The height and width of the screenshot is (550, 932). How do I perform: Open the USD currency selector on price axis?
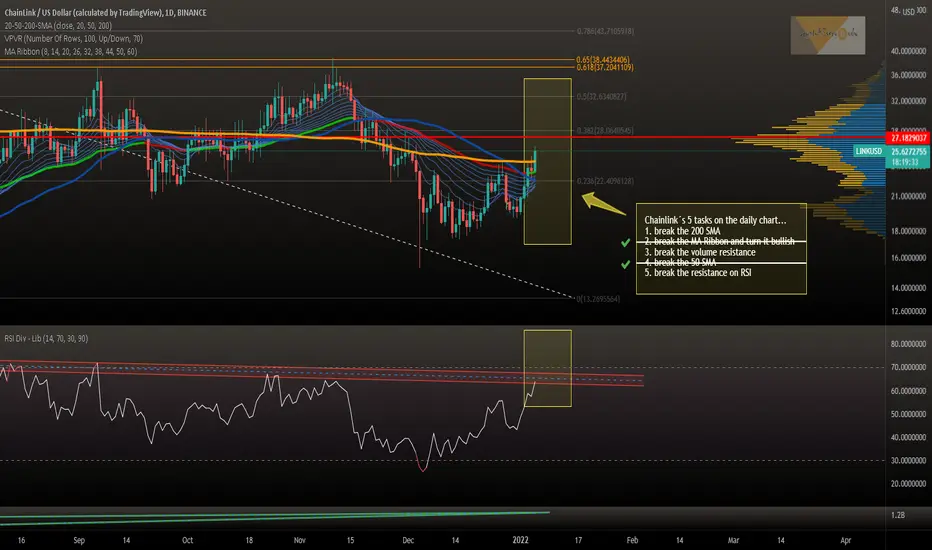tap(909, 12)
